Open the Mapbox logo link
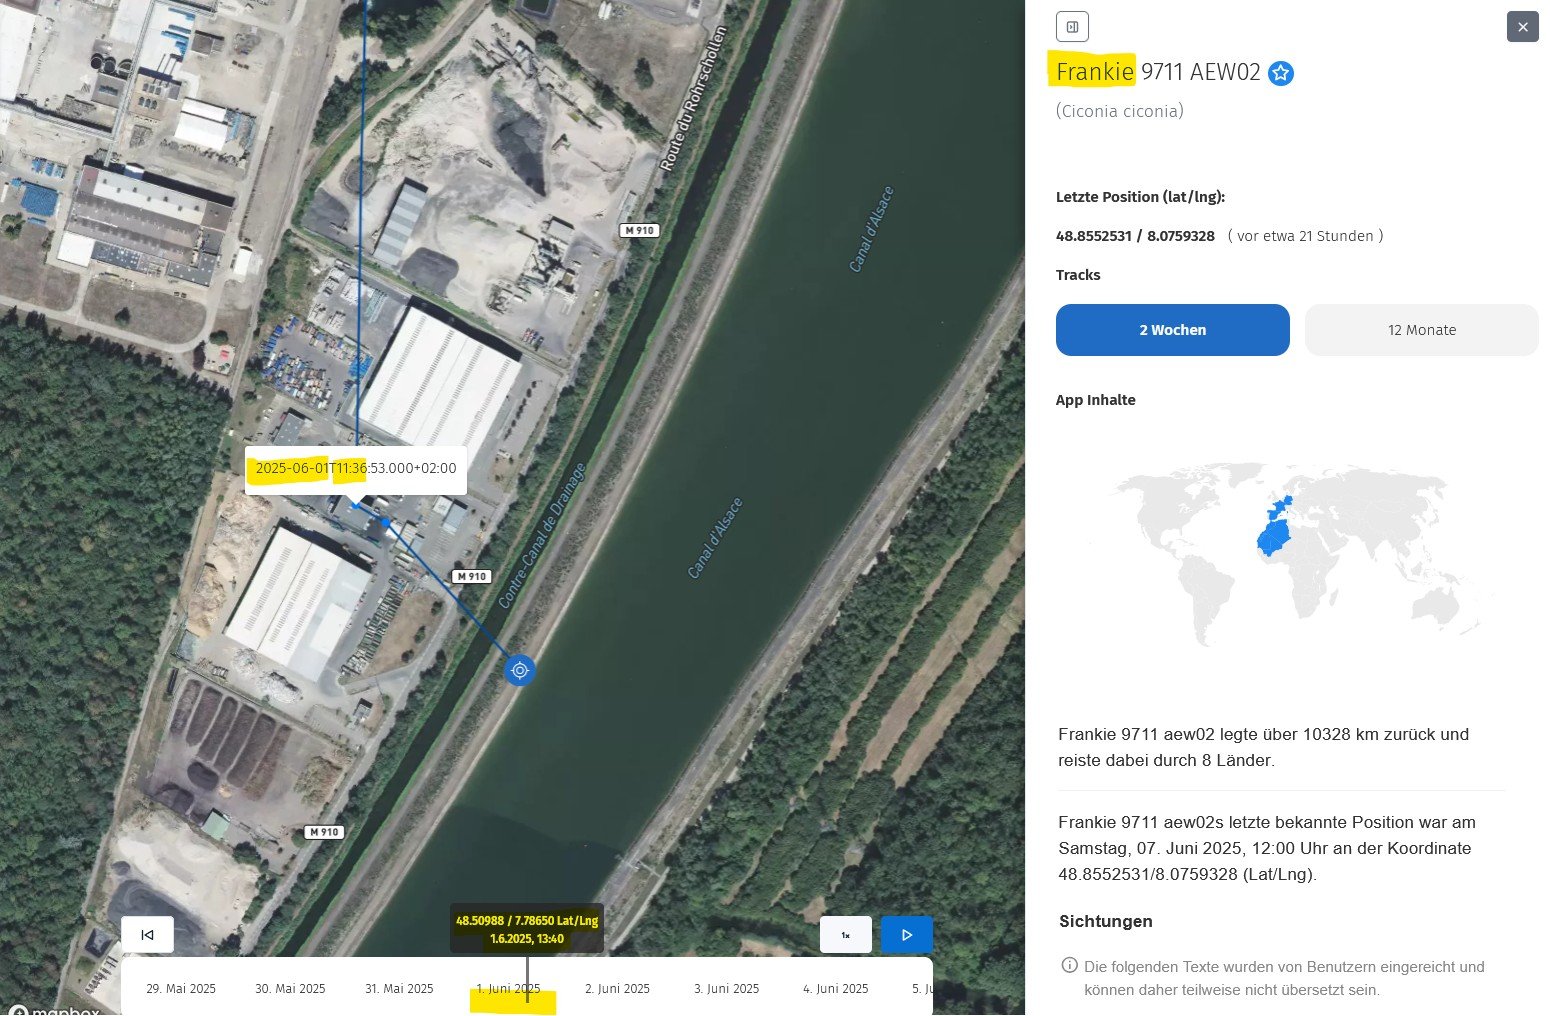 click(55, 1010)
